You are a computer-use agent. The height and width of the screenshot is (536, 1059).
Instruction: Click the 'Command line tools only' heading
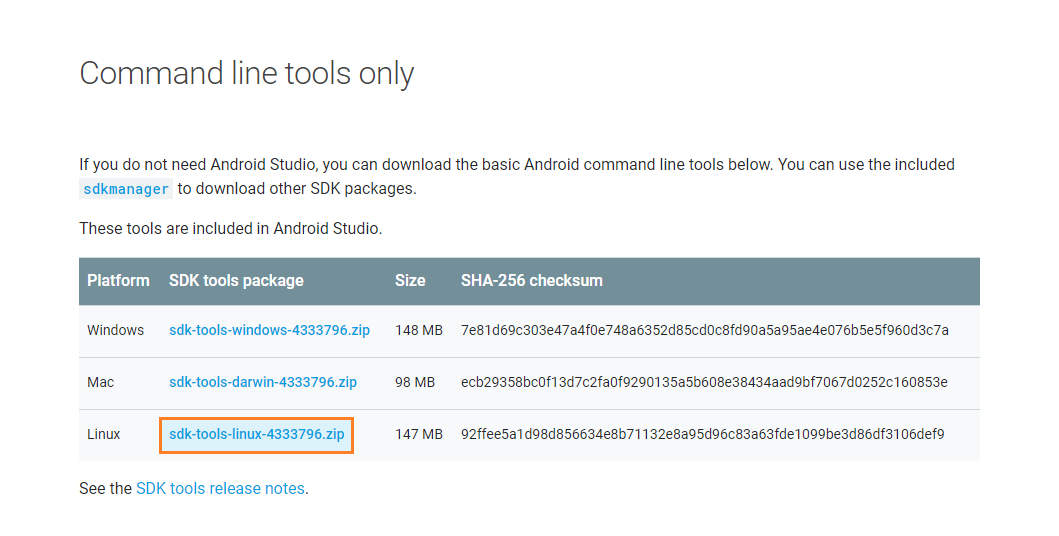246,73
